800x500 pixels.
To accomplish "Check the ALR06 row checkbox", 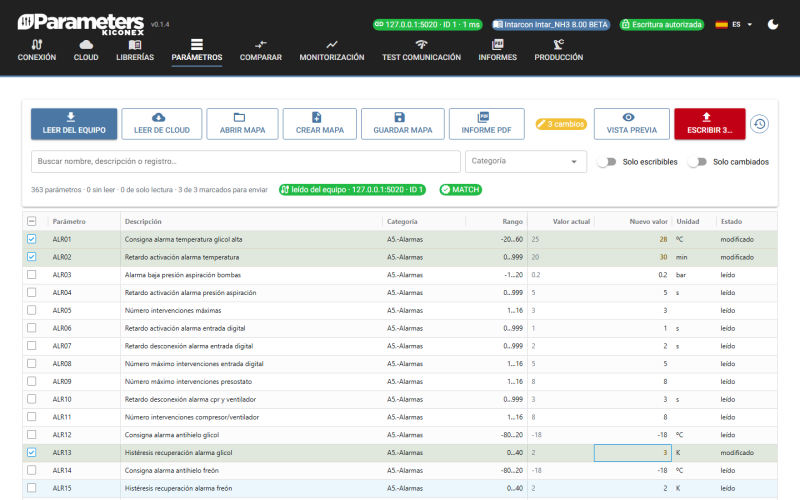I will pyautogui.click(x=32, y=328).
